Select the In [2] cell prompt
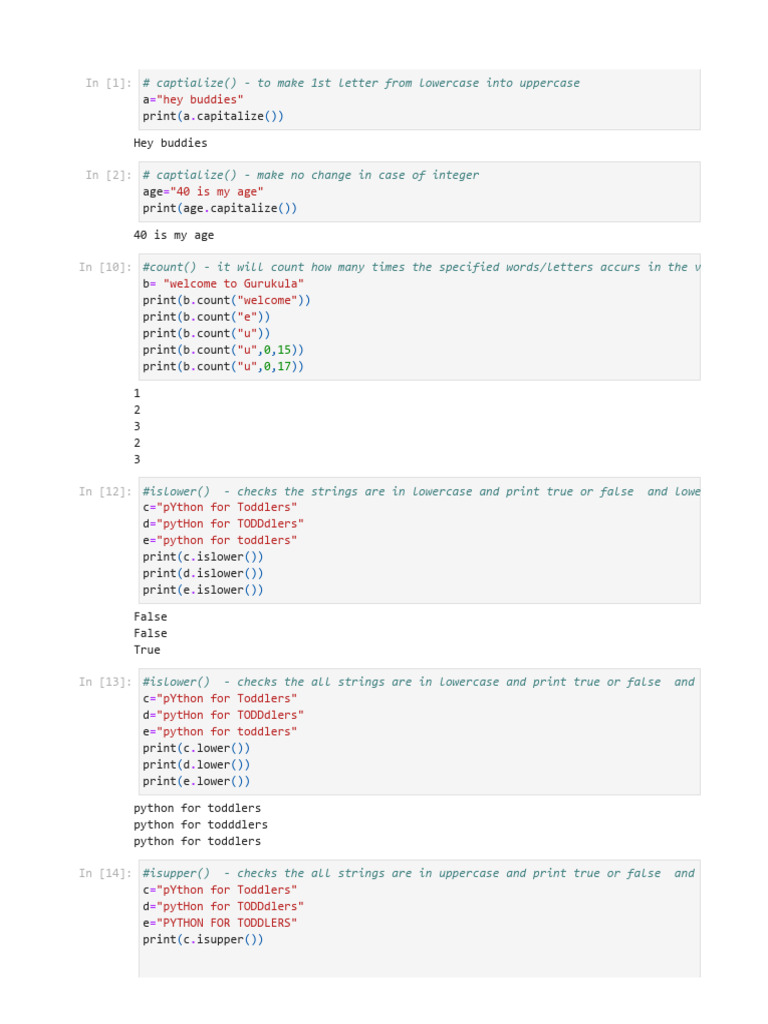This screenshot has width=768, height=1024. coord(108,176)
